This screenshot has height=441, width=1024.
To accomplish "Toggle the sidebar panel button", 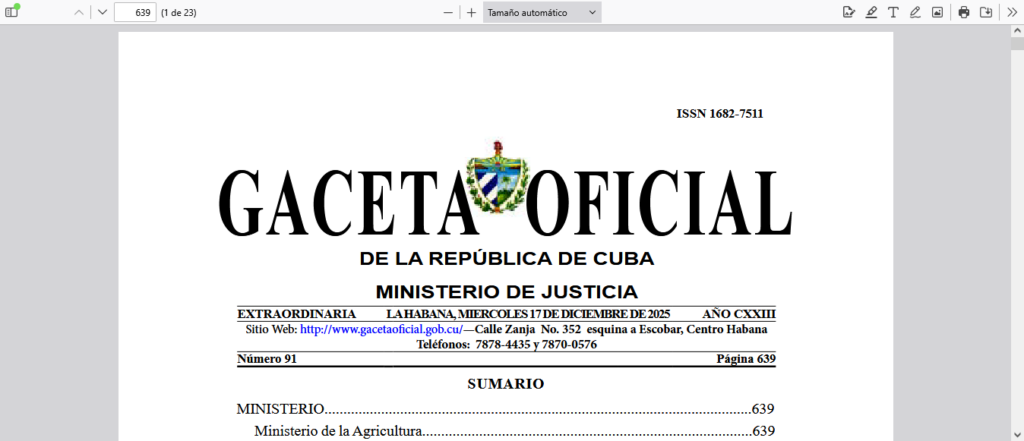I will [12, 12].
